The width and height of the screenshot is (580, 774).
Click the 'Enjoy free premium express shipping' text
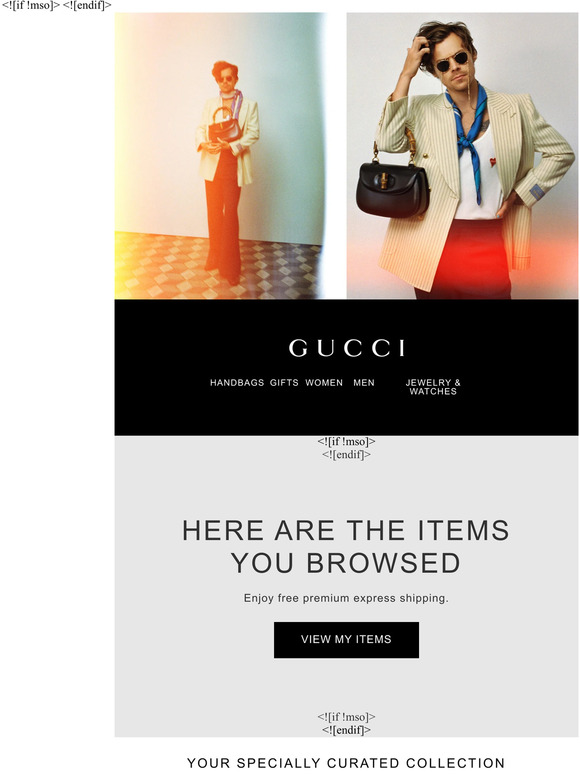(346, 598)
